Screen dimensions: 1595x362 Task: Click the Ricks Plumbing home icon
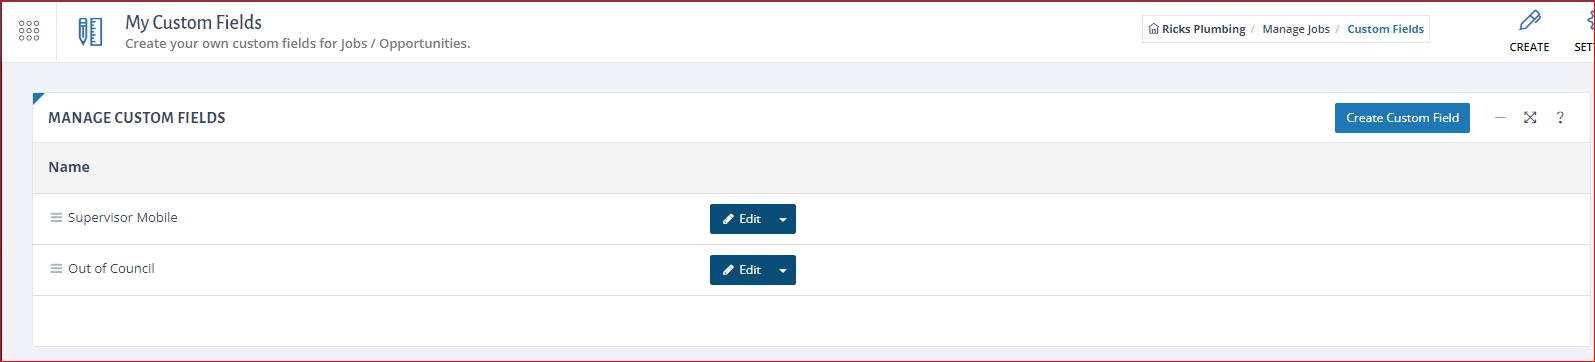1154,29
